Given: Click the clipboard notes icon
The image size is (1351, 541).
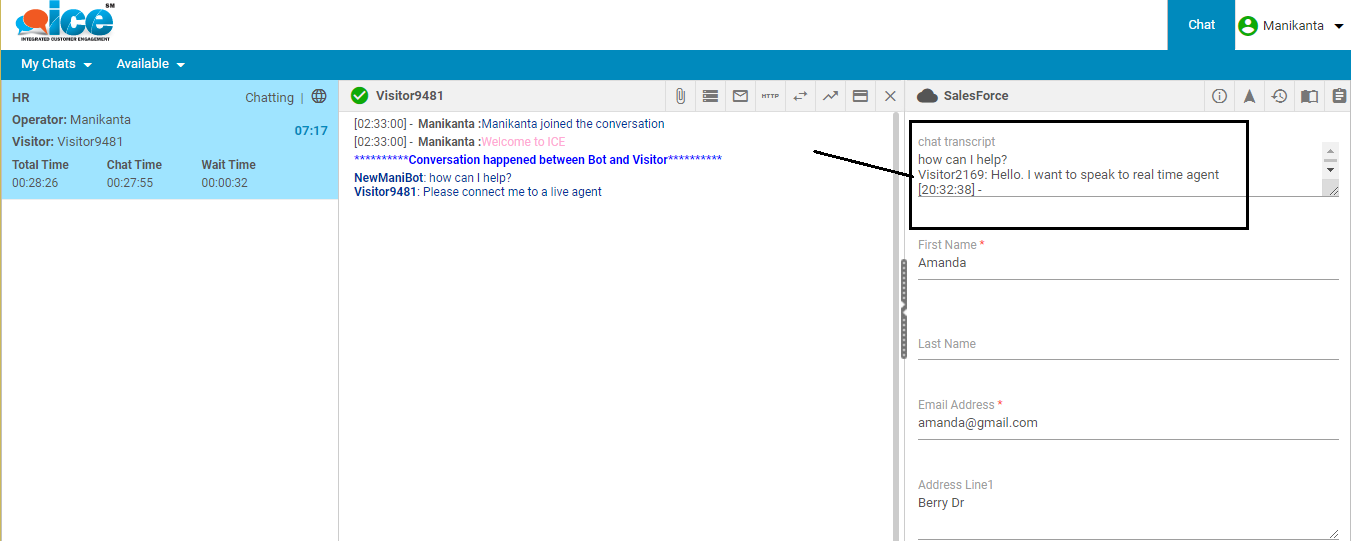Looking at the screenshot, I should tap(1338, 96).
